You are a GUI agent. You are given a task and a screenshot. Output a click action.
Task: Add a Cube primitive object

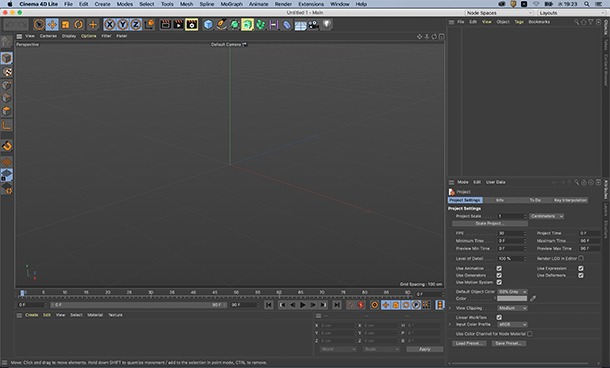pos(209,25)
